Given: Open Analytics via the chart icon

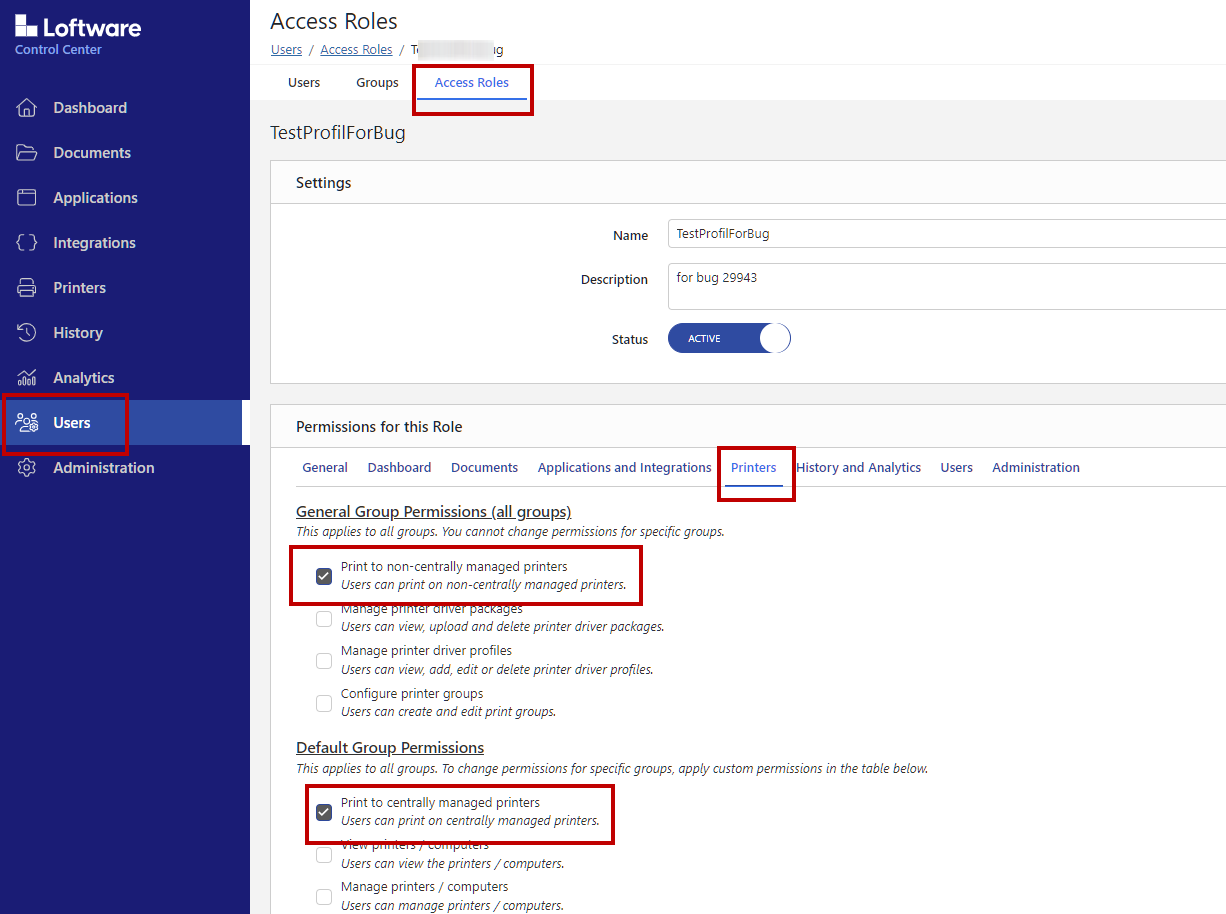Looking at the screenshot, I should tap(27, 378).
